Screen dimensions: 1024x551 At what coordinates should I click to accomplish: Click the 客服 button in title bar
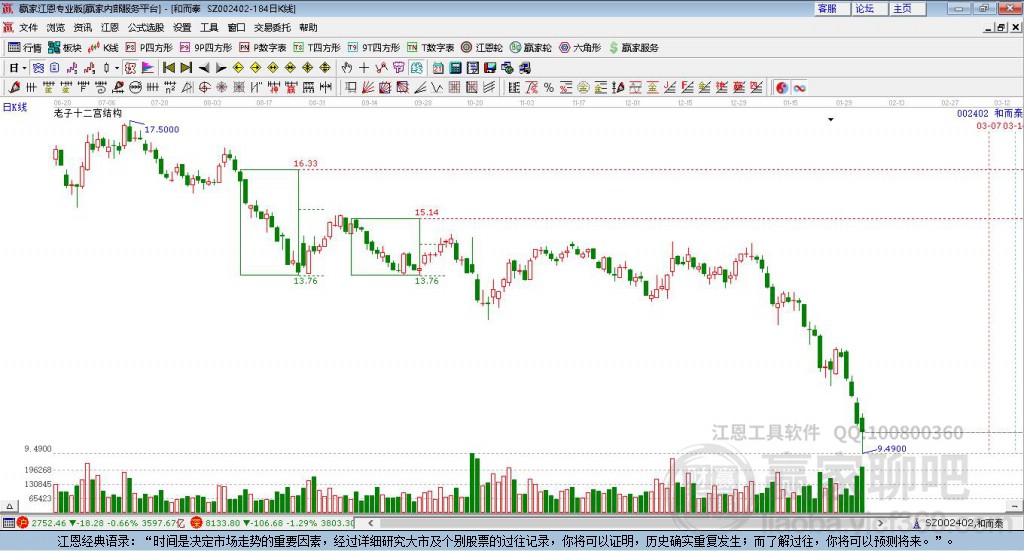pos(832,8)
